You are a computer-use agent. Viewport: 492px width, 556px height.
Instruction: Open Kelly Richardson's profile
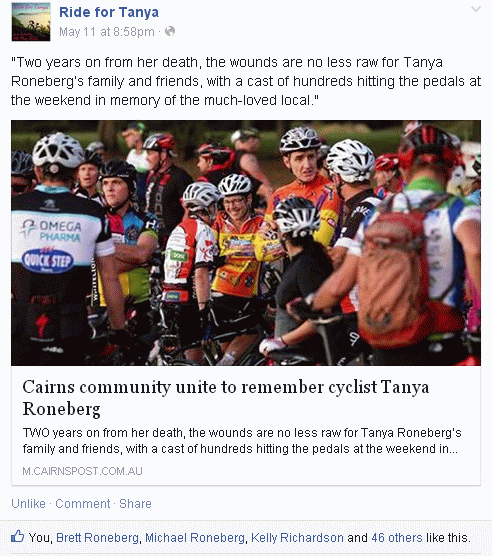pyautogui.click(x=297, y=538)
